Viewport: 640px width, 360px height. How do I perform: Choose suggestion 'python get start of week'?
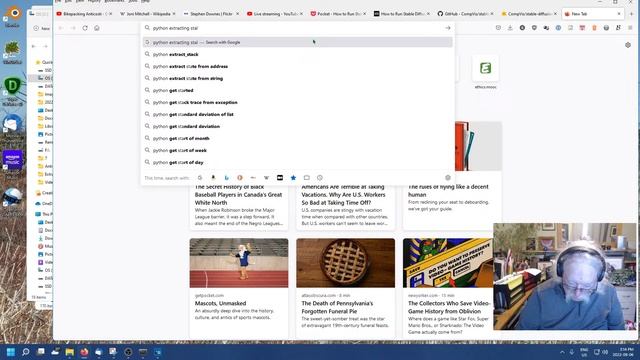click(x=298, y=150)
